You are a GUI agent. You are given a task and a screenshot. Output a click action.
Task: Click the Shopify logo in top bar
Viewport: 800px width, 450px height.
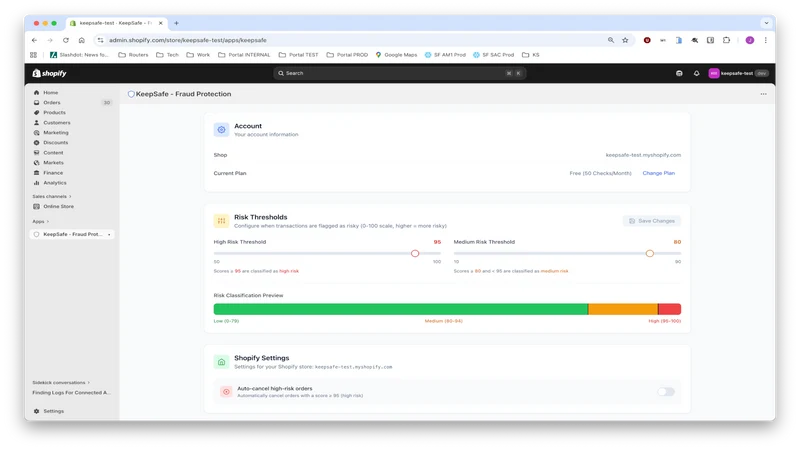click(49, 73)
